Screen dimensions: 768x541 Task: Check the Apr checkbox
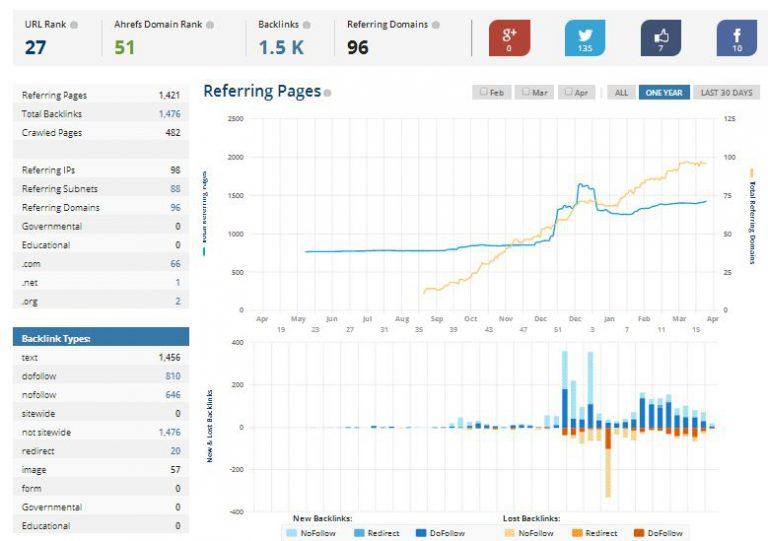(x=569, y=92)
